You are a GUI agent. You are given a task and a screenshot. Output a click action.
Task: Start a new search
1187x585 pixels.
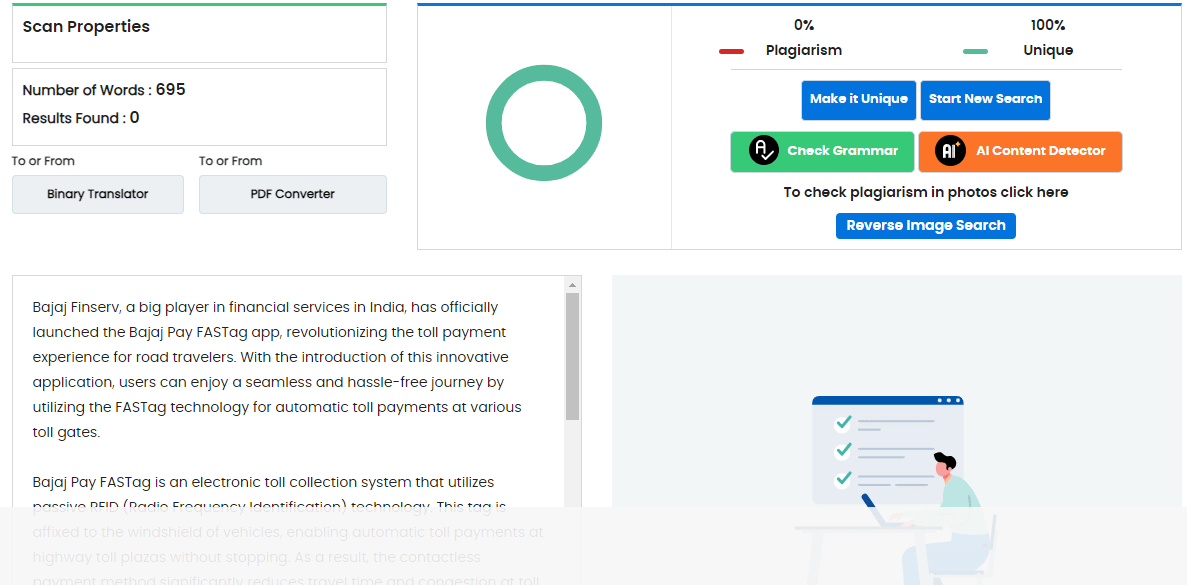[985, 99]
